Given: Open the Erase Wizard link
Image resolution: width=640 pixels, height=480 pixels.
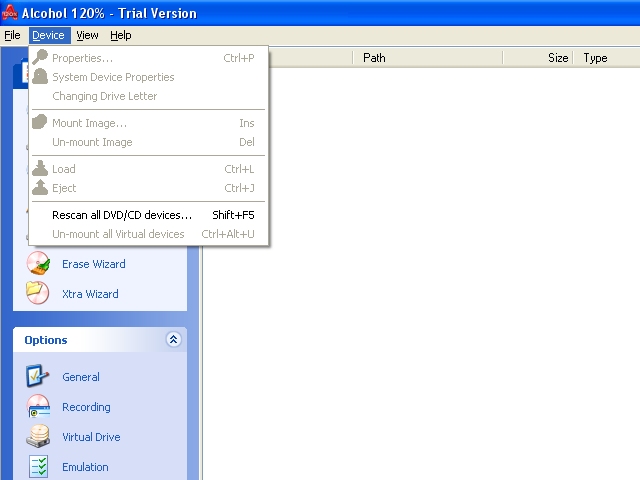Looking at the screenshot, I should click(94, 264).
